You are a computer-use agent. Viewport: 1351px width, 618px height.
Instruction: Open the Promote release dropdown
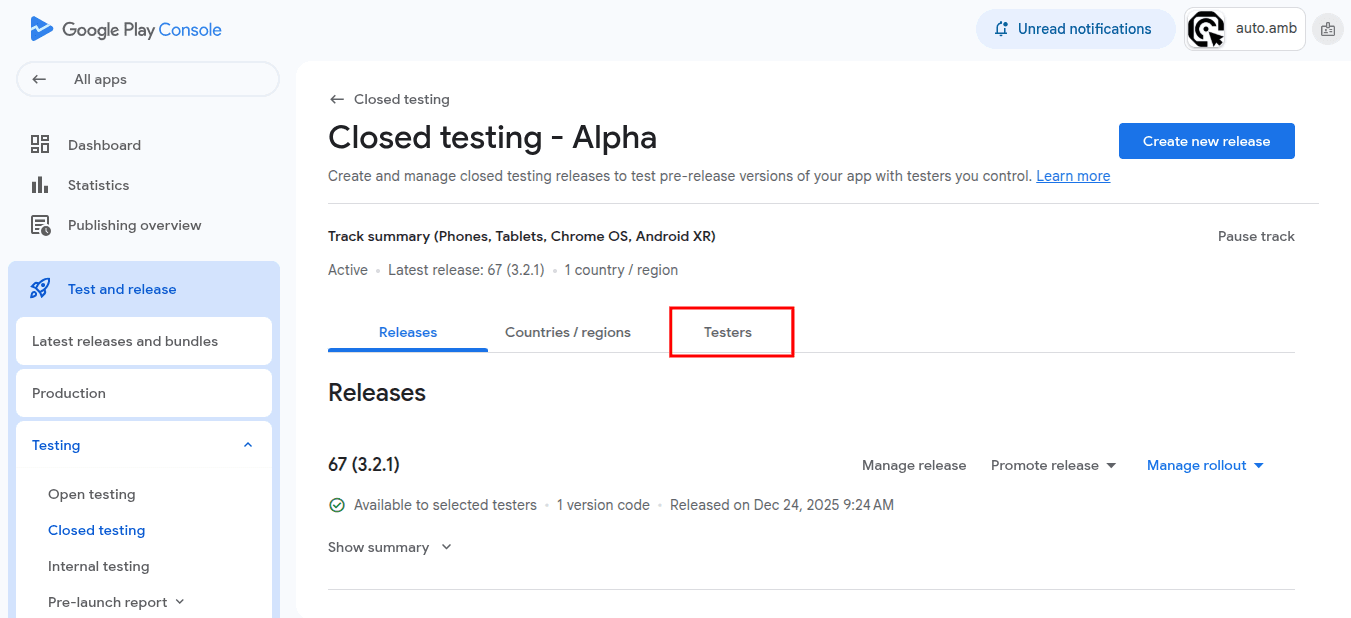point(1053,465)
